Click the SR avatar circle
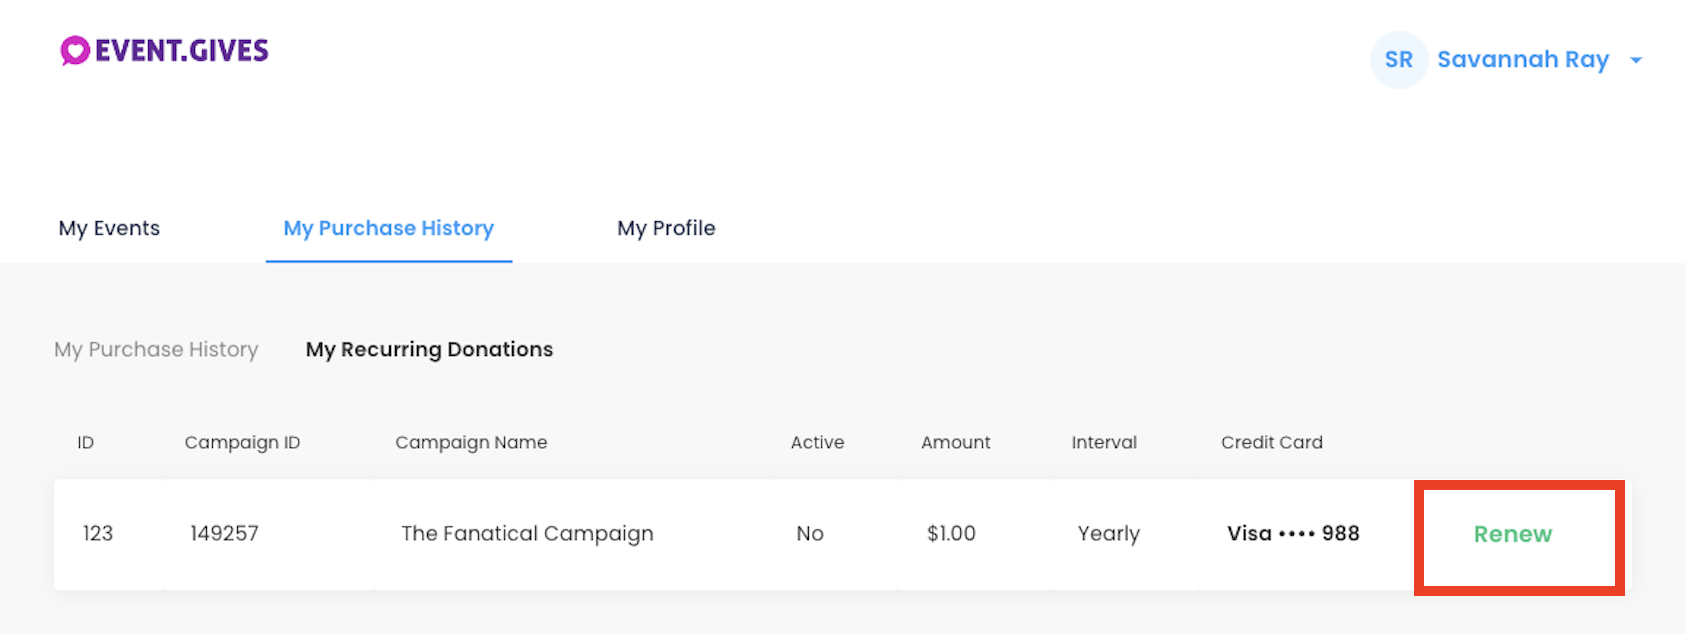This screenshot has width=1686, height=634. 1398,60
